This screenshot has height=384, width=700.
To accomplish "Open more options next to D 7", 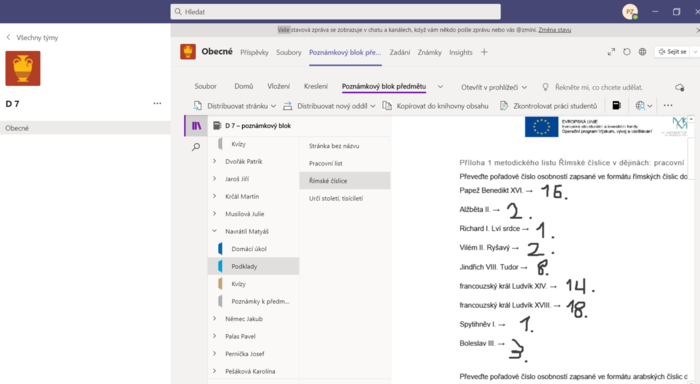I will pos(157,104).
